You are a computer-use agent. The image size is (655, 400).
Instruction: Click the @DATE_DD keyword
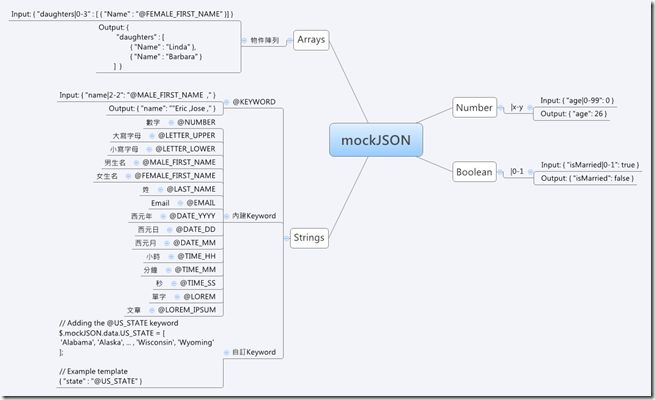tap(195, 230)
